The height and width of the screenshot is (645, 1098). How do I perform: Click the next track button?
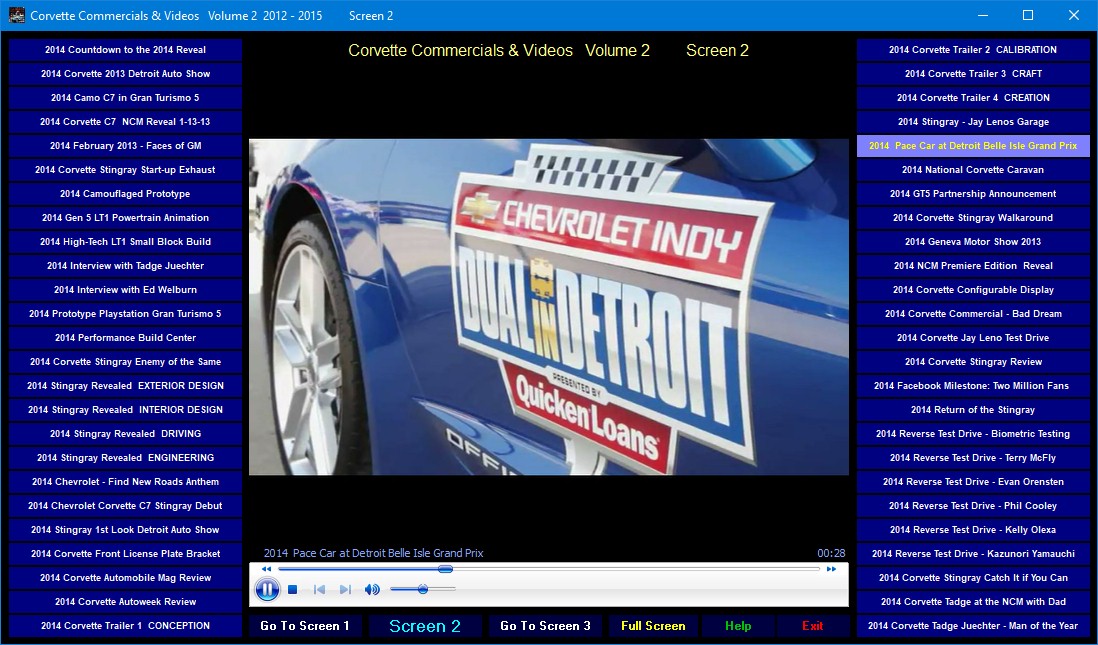pos(345,590)
